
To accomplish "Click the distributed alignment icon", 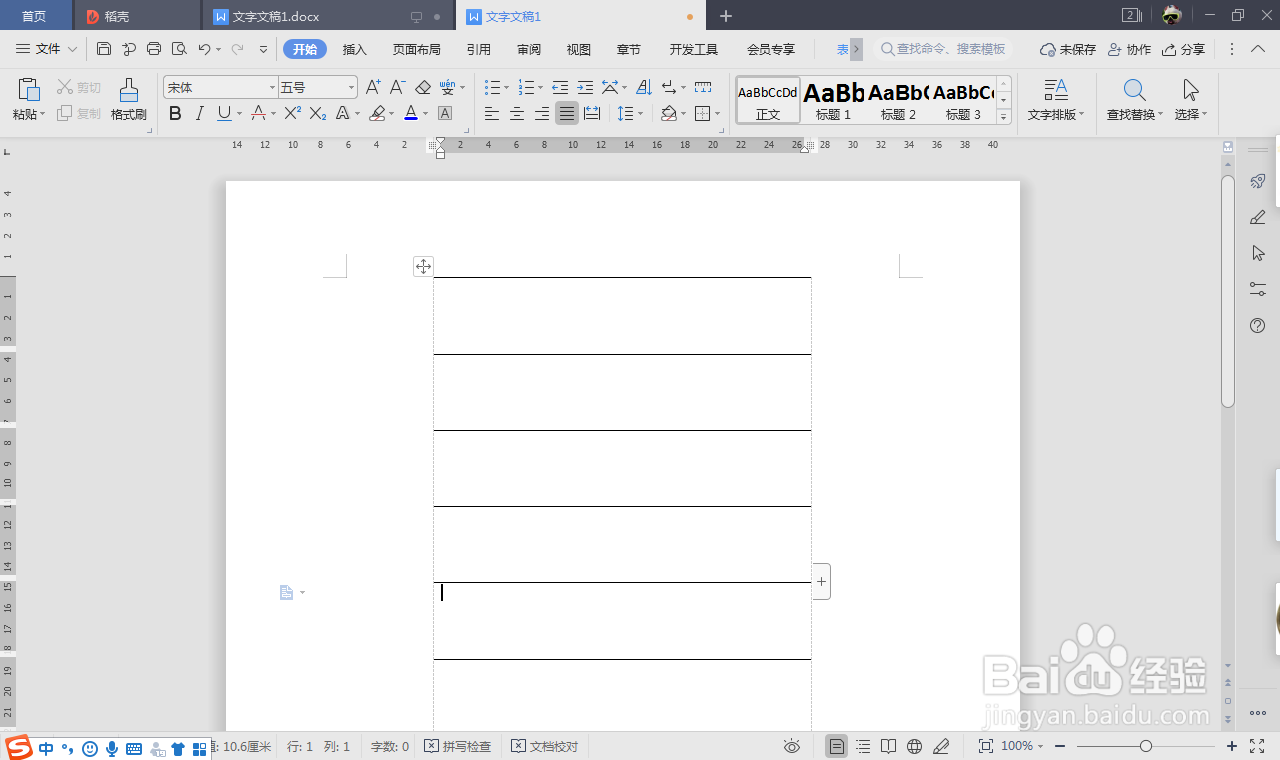I will click(x=592, y=113).
